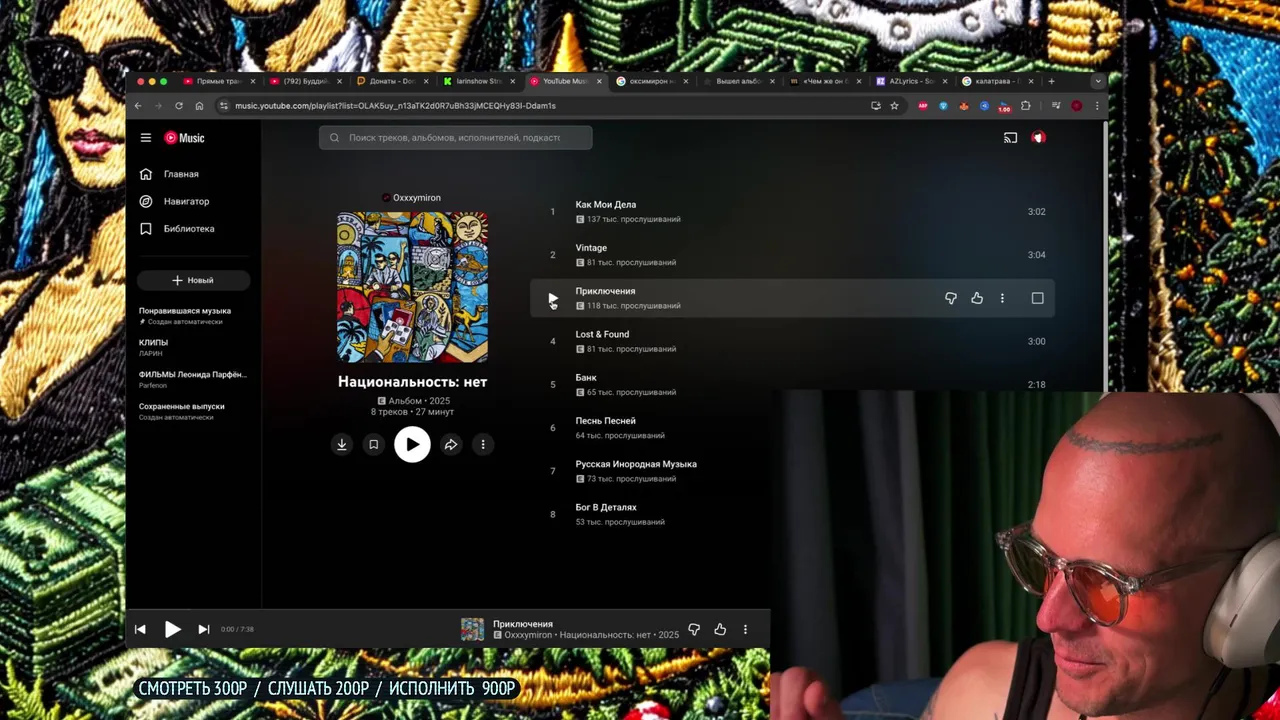
Task: Switch to the Донаты Docs tab
Action: pyautogui.click(x=392, y=81)
